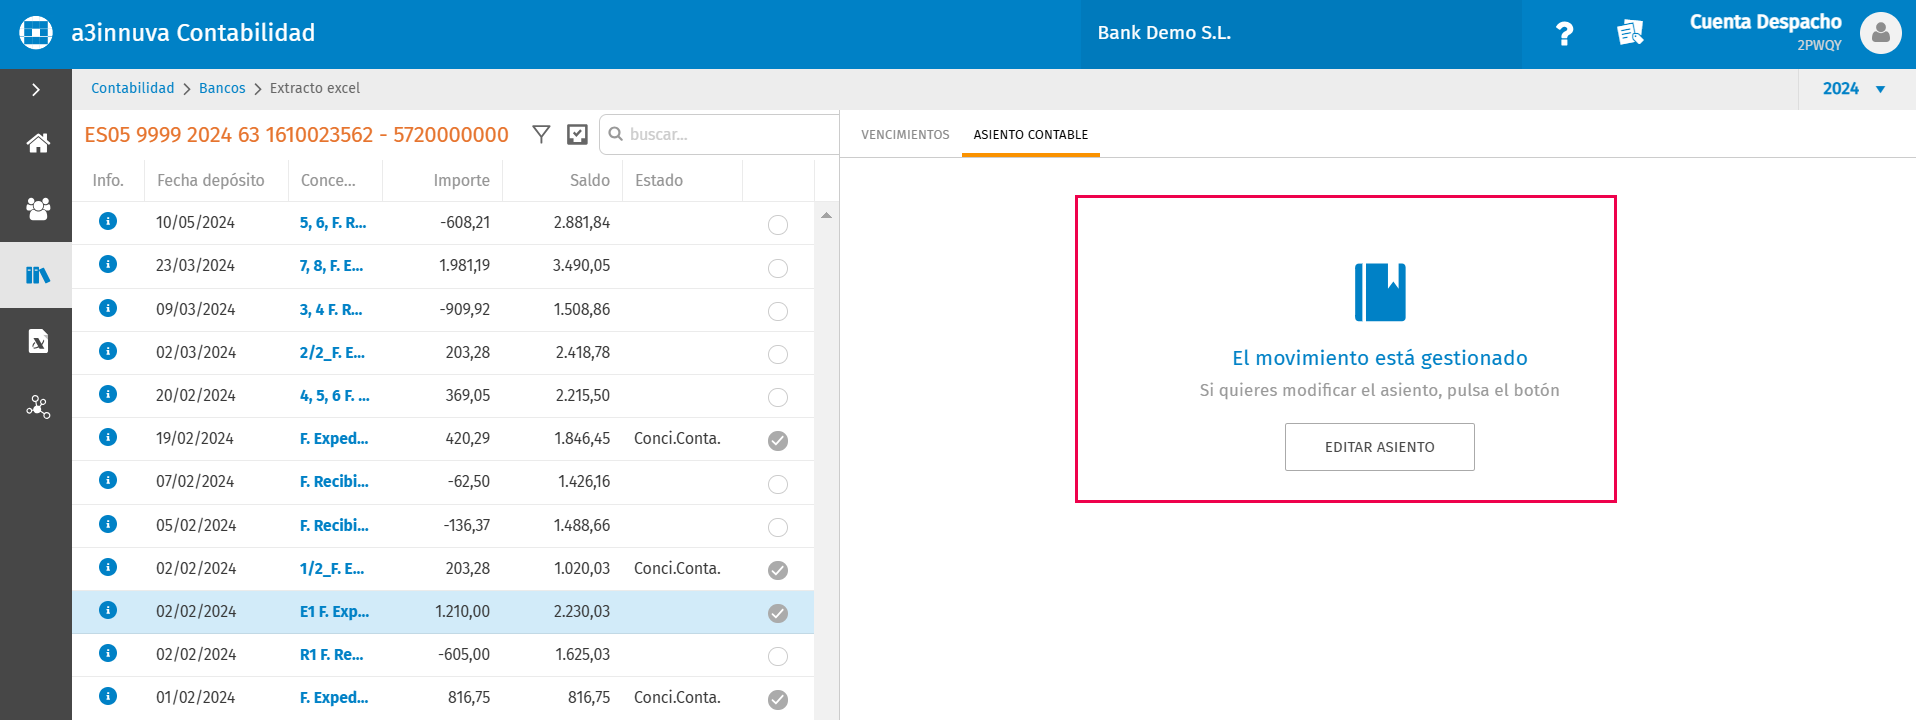Click the help question mark icon

pos(1564,34)
